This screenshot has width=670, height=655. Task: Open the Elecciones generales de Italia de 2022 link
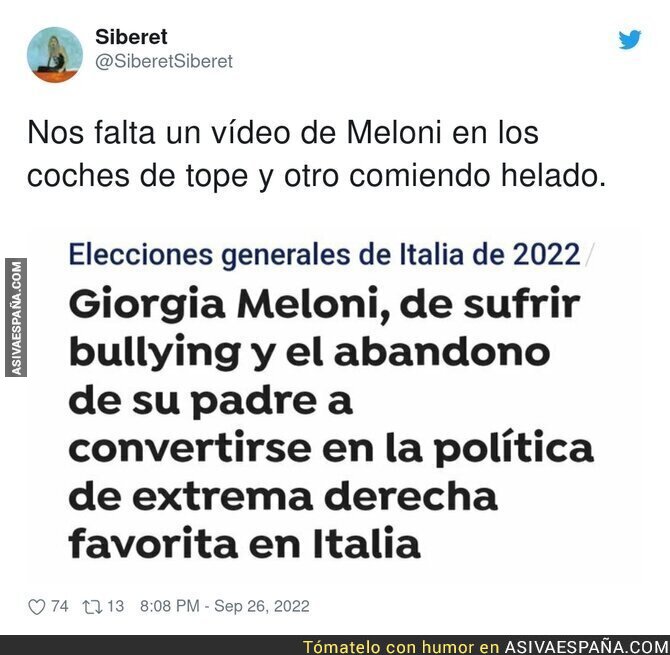324,255
